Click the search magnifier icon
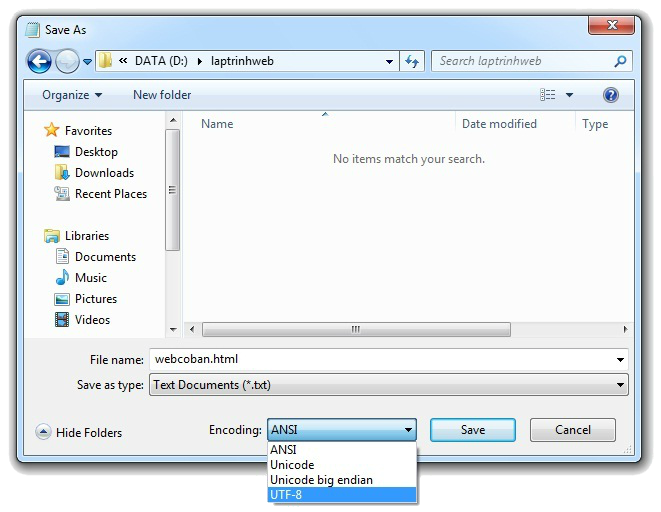Screen dimensions: 661x512 click(x=621, y=61)
